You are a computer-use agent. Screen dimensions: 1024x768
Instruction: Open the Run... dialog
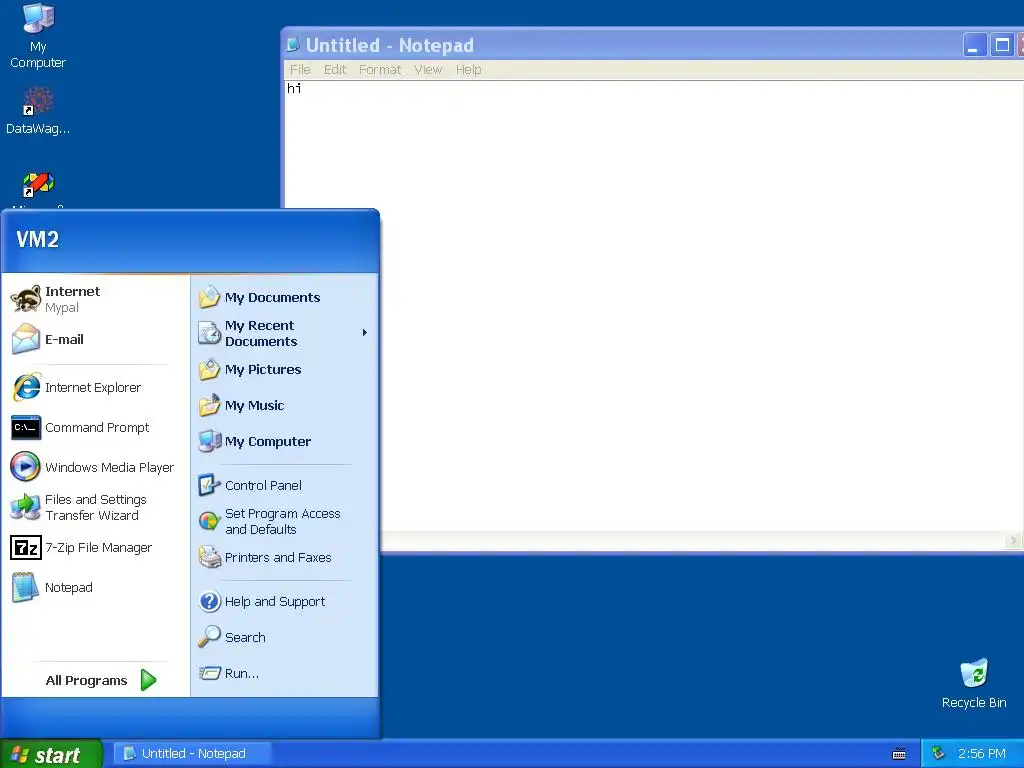(x=284, y=673)
